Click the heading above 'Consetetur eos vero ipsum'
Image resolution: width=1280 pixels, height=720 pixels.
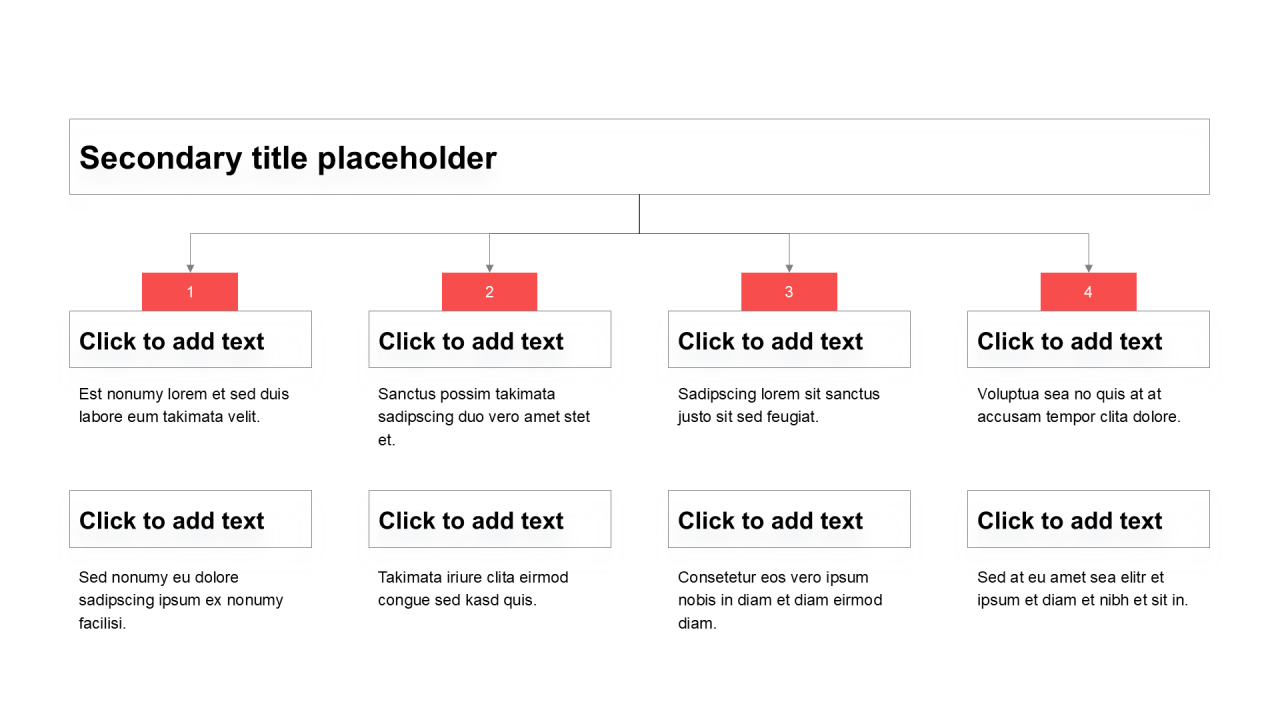coord(789,519)
